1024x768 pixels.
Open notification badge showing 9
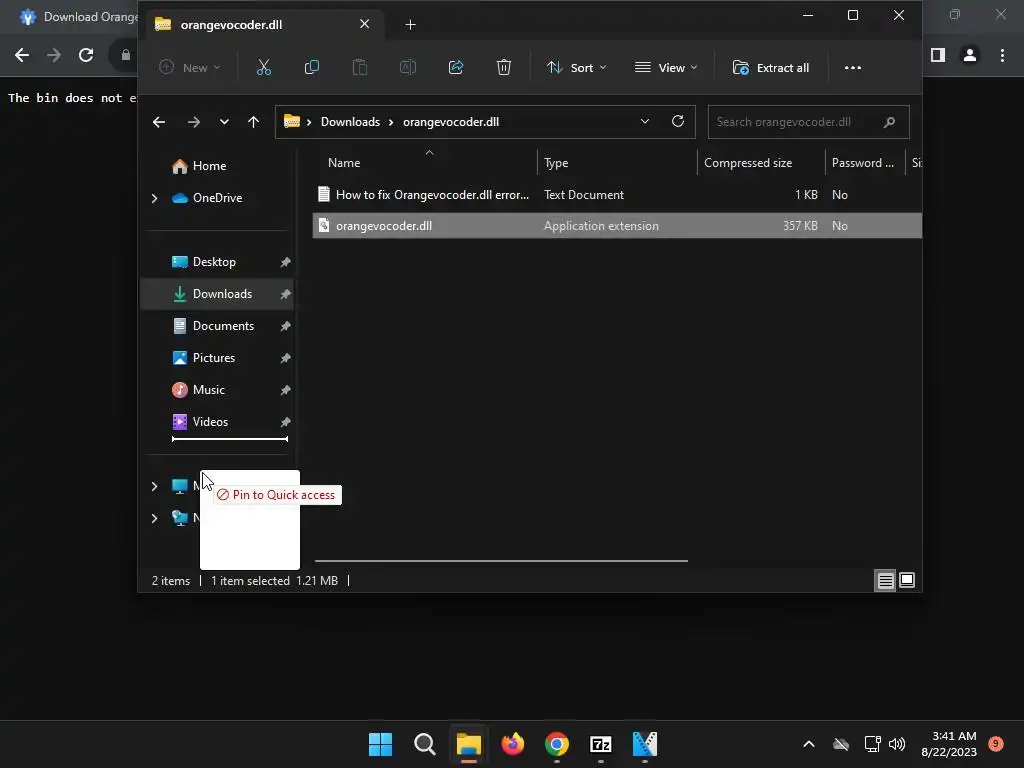[x=995, y=744]
